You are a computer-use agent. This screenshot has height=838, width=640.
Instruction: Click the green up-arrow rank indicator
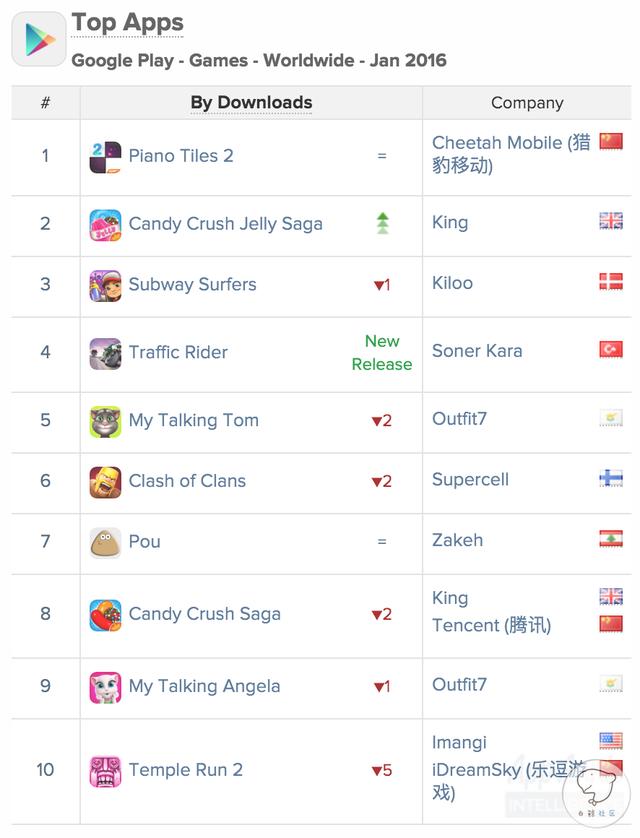(x=382, y=223)
